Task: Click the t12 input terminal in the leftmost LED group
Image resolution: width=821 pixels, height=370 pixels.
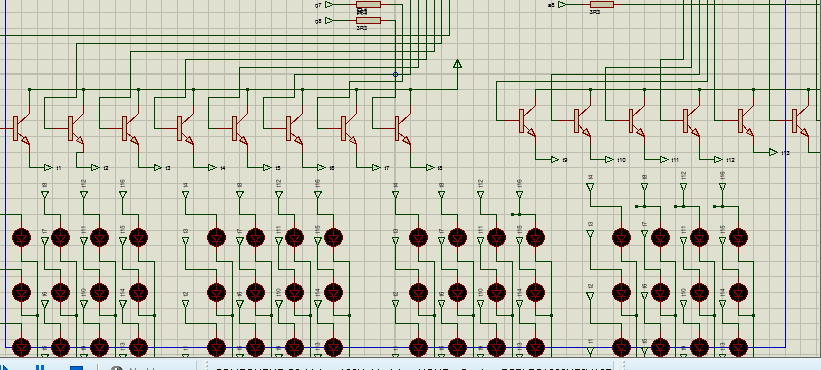Action: tap(84, 195)
